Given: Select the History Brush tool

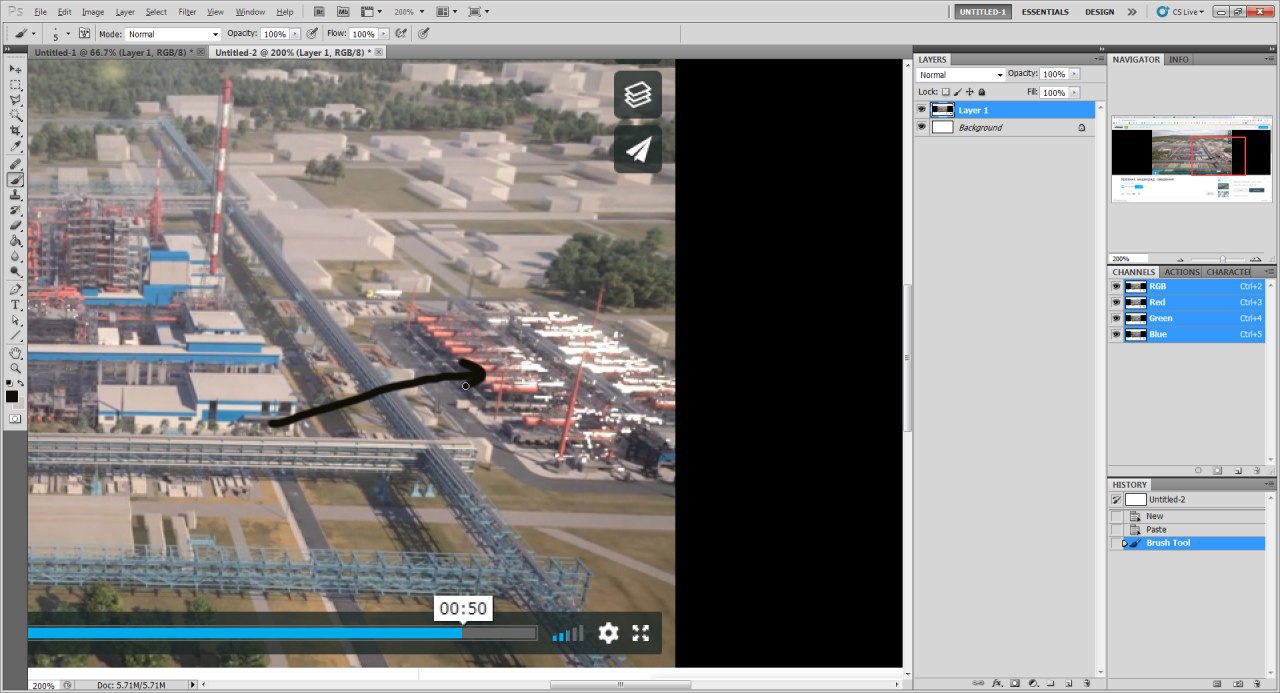Looking at the screenshot, I should 15,211.
